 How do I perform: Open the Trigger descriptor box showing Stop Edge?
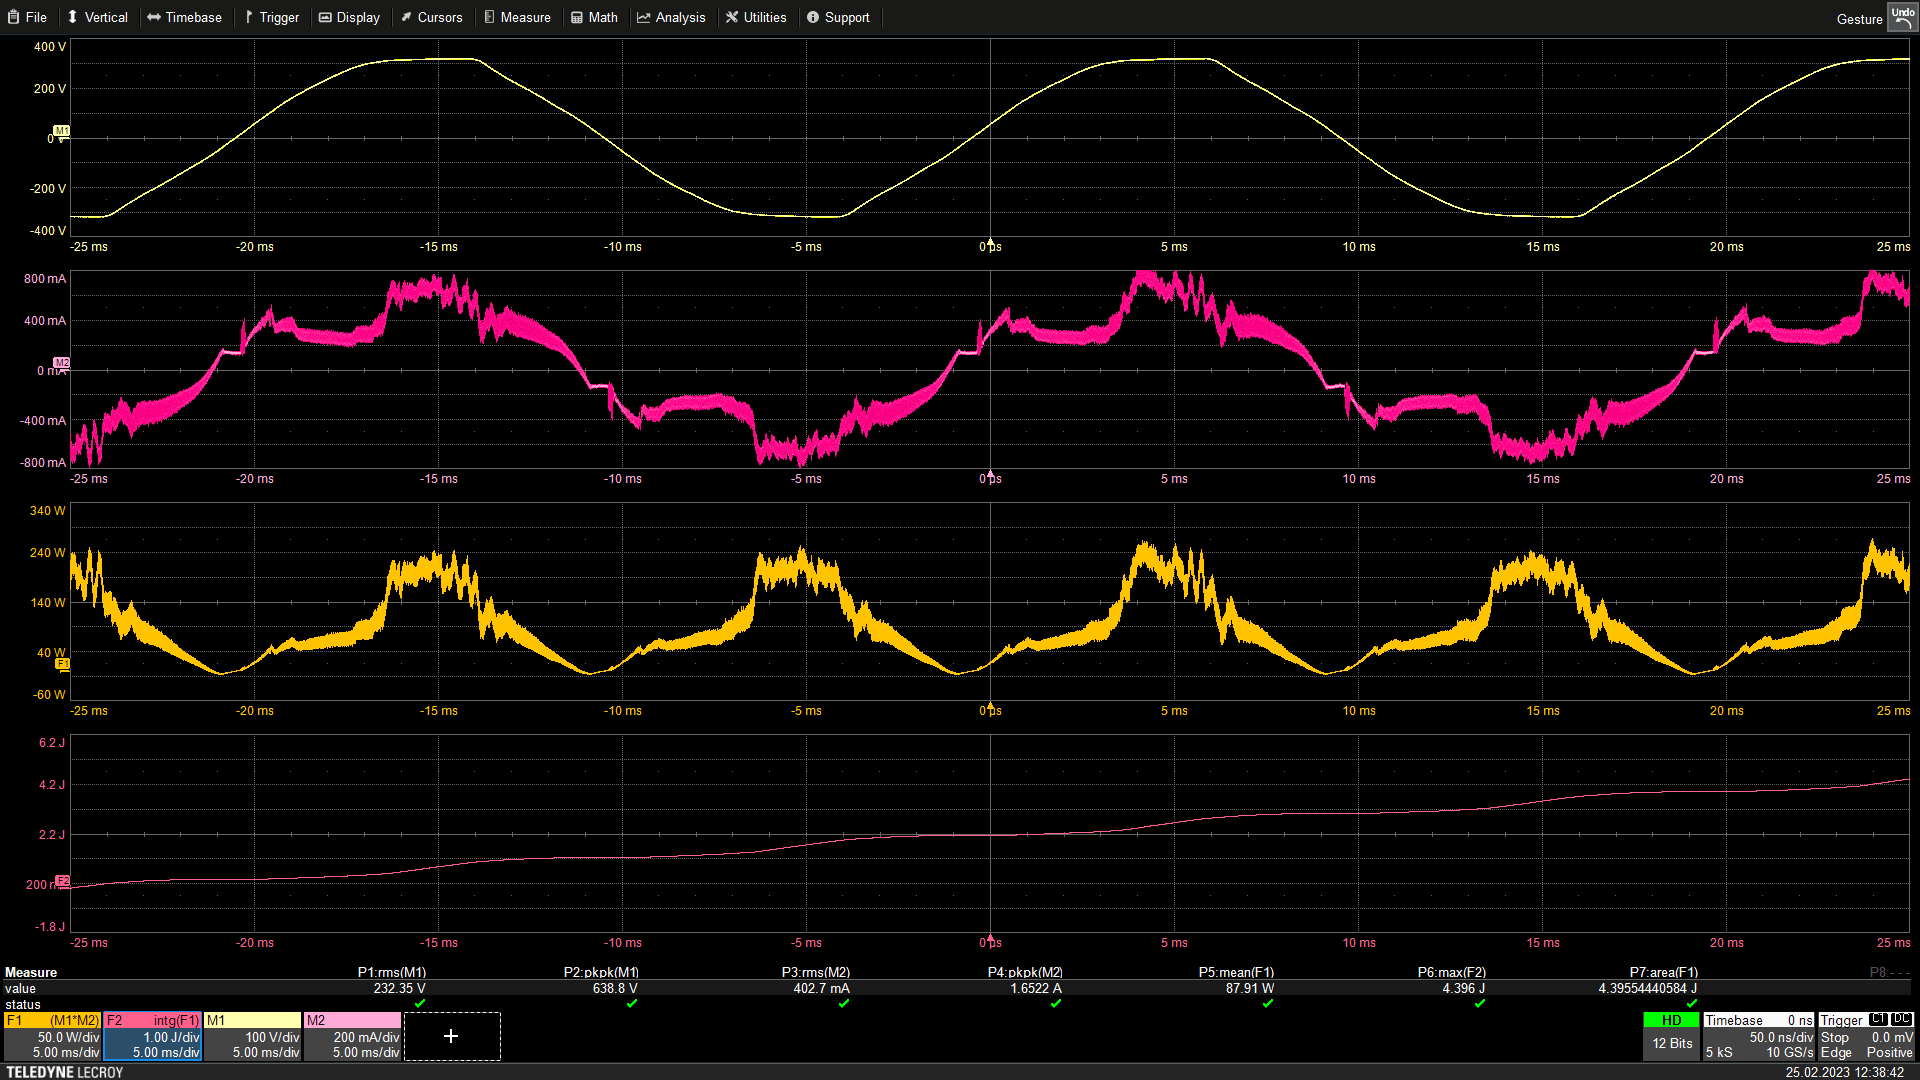pos(1866,1036)
